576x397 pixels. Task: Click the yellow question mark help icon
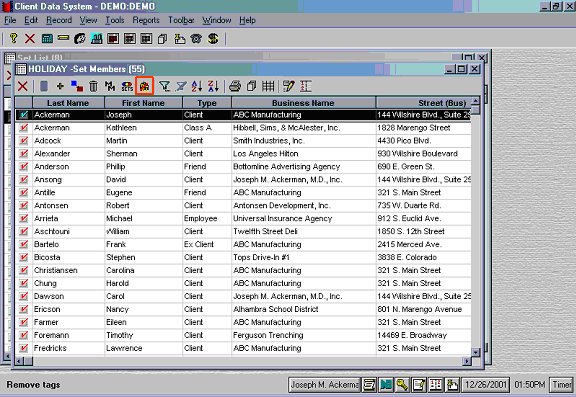[14, 38]
